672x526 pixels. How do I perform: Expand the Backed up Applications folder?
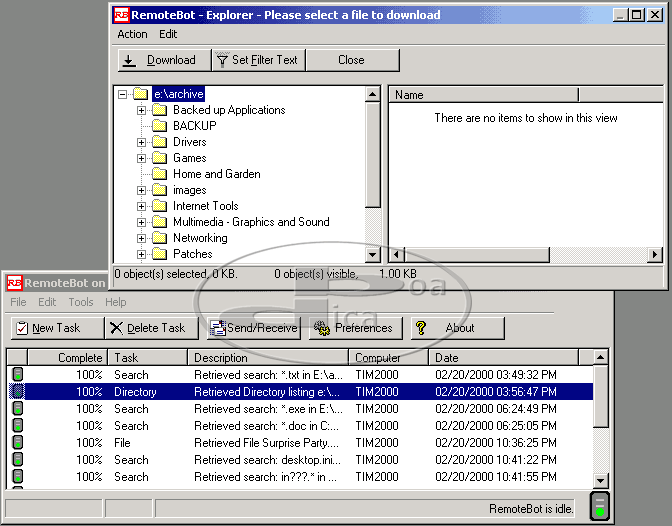point(142,110)
